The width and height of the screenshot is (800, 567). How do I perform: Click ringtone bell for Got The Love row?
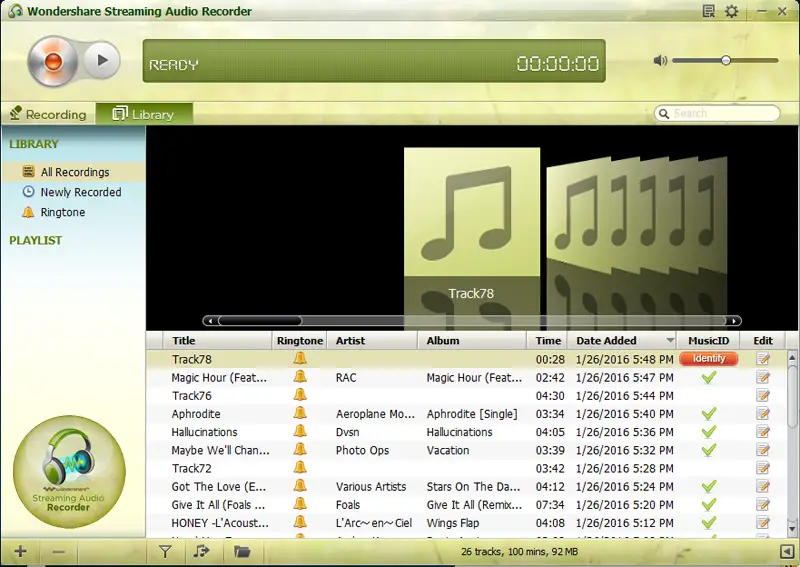click(x=300, y=486)
